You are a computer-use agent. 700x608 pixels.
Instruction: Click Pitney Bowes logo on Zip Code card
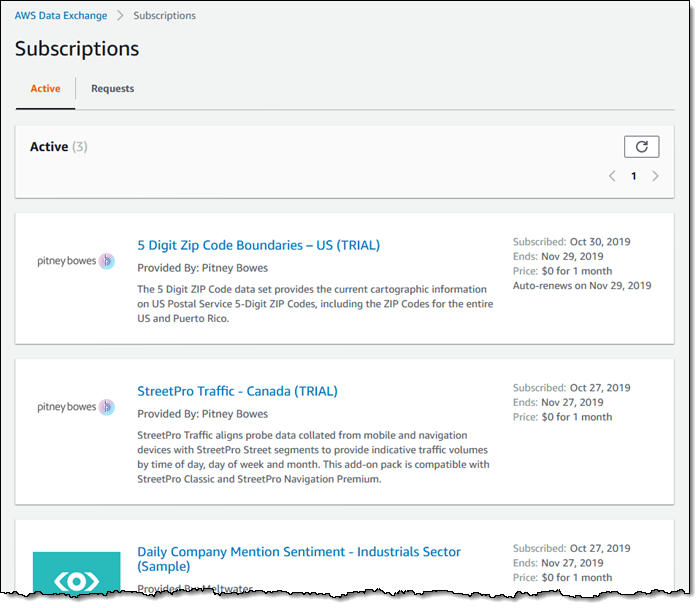point(76,261)
